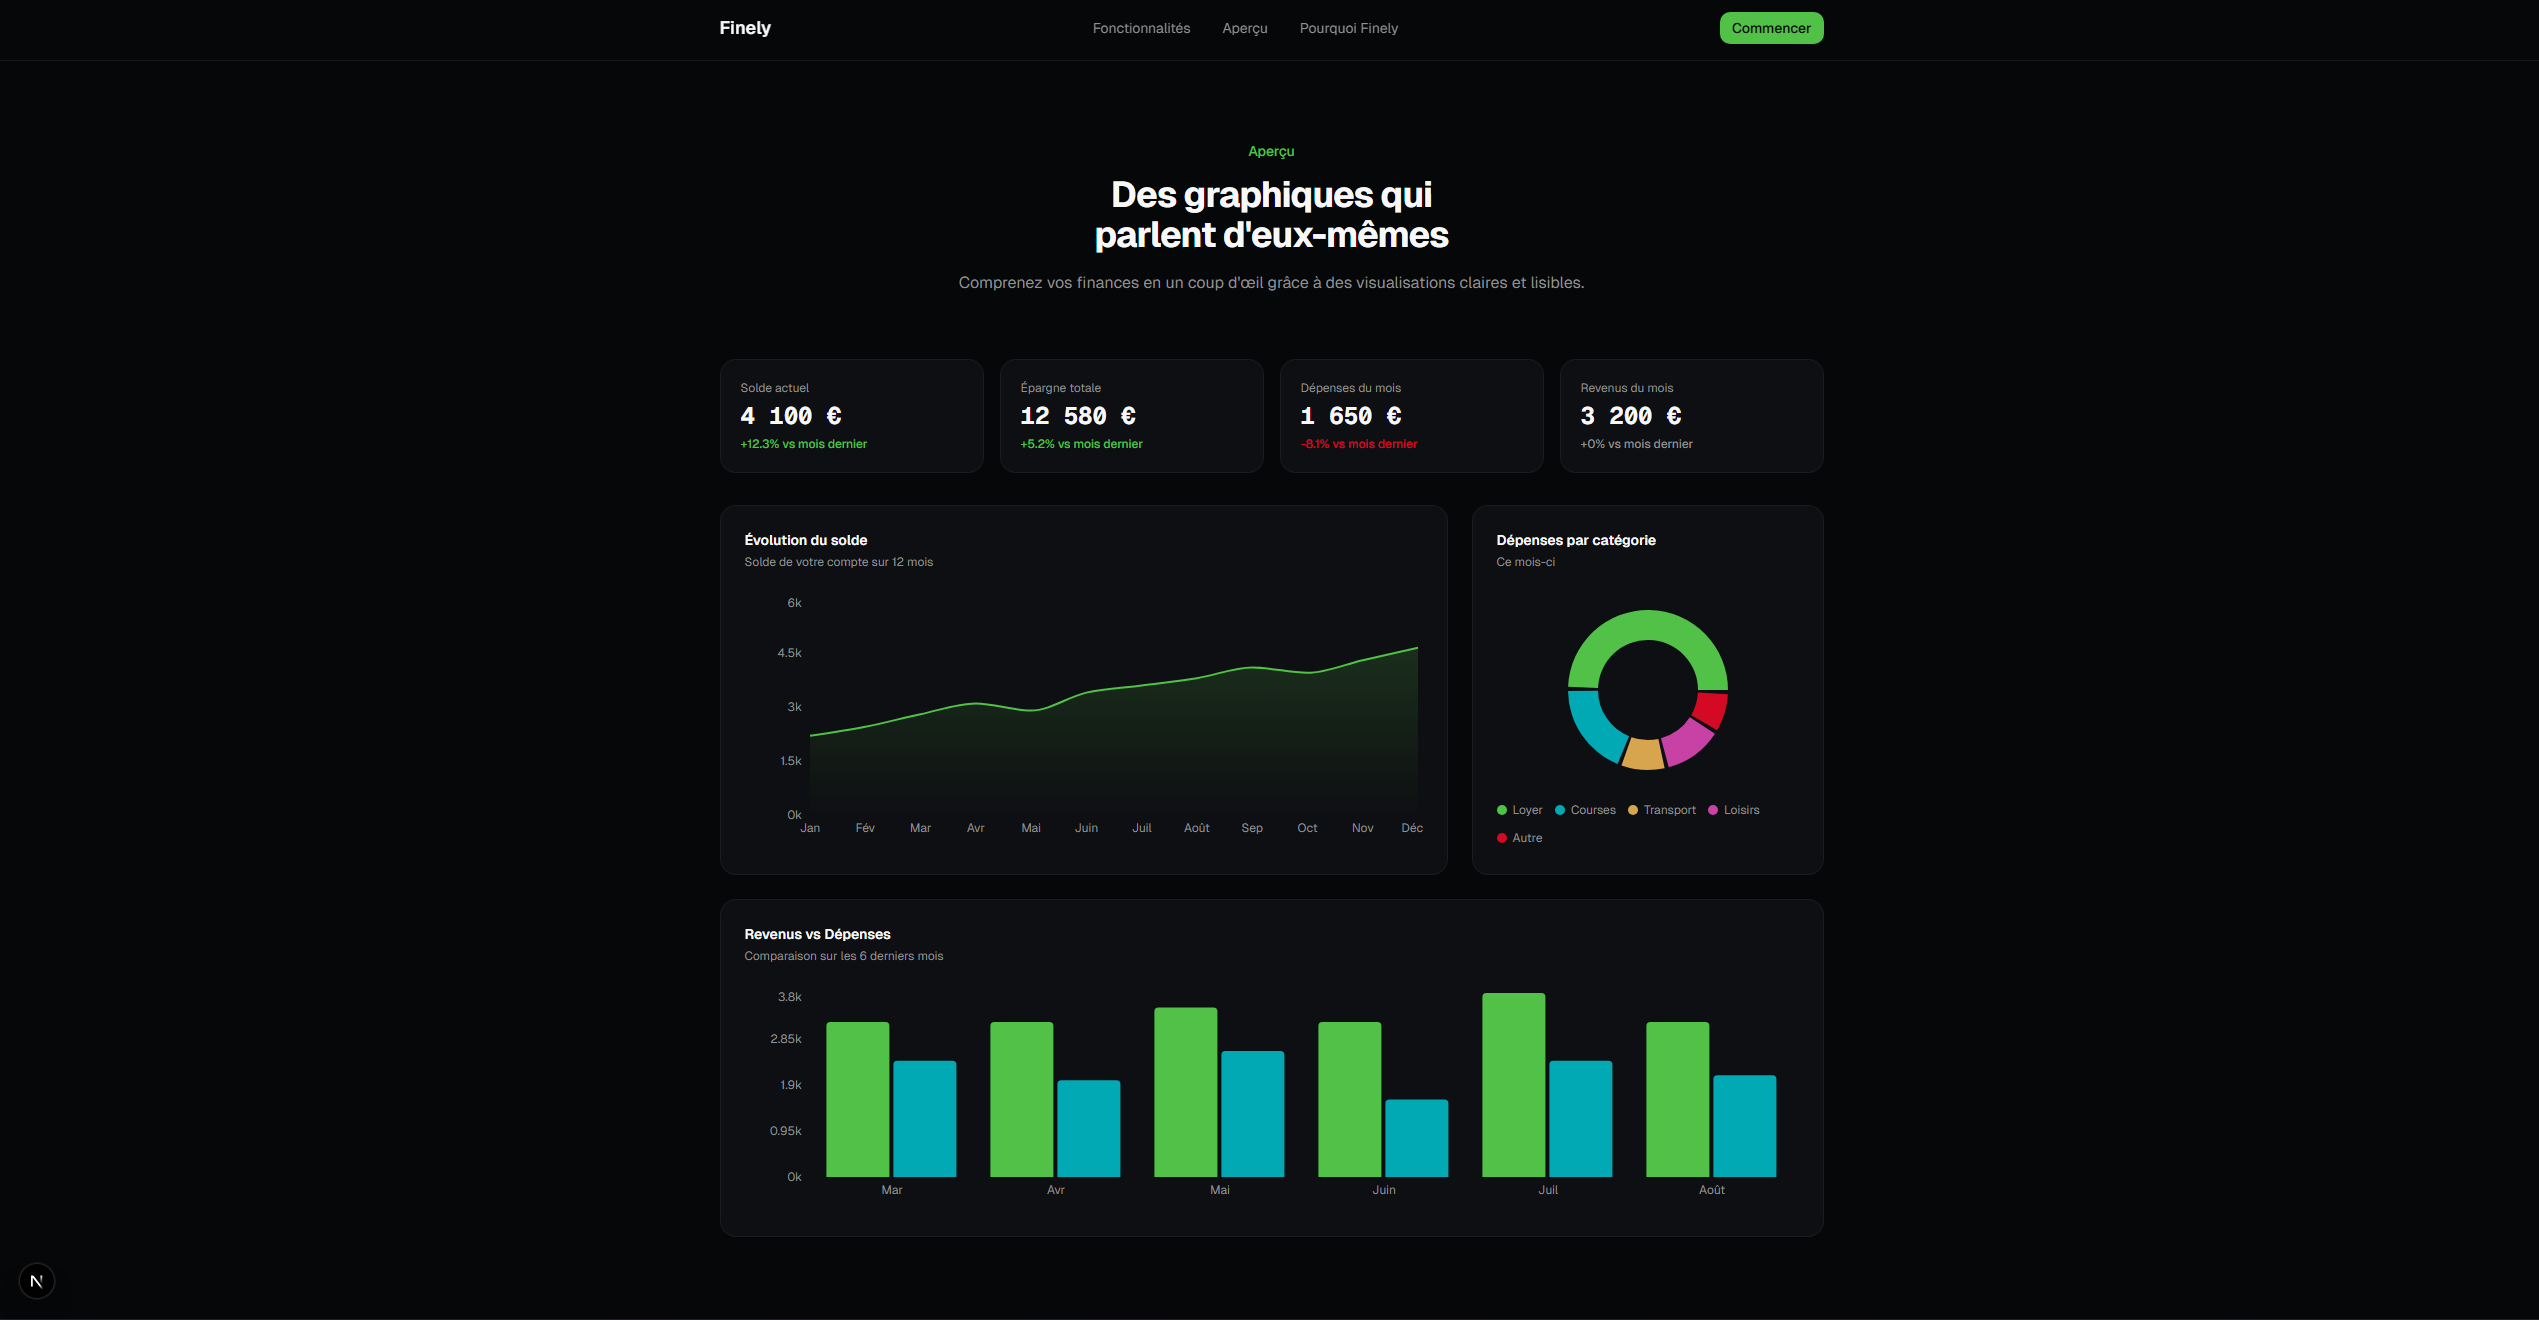The image size is (2539, 1320).
Task: Click the Revenus du mois card
Action: tap(1691, 416)
